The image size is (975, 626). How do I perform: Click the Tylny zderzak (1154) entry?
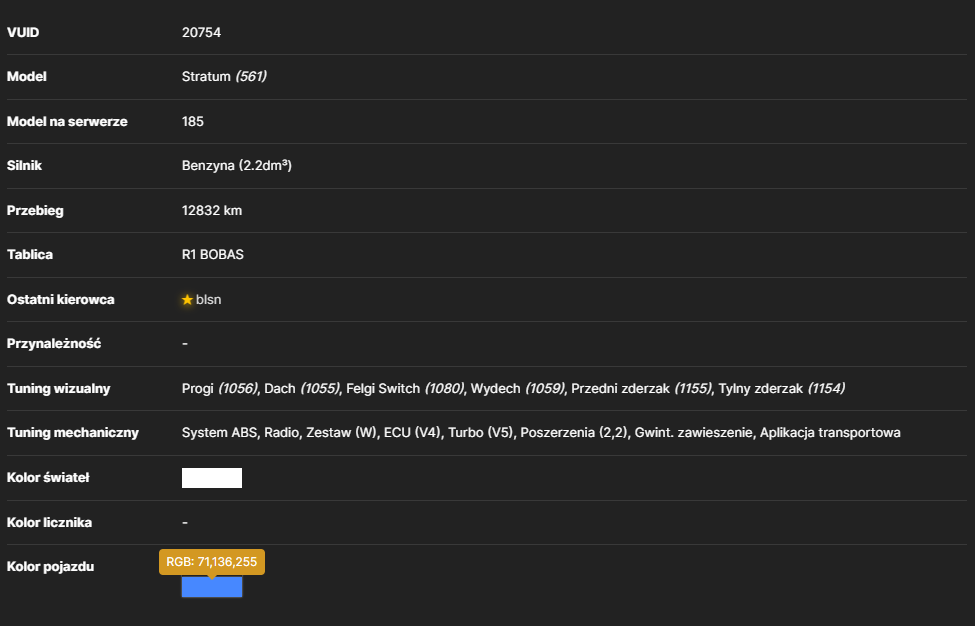pos(782,389)
